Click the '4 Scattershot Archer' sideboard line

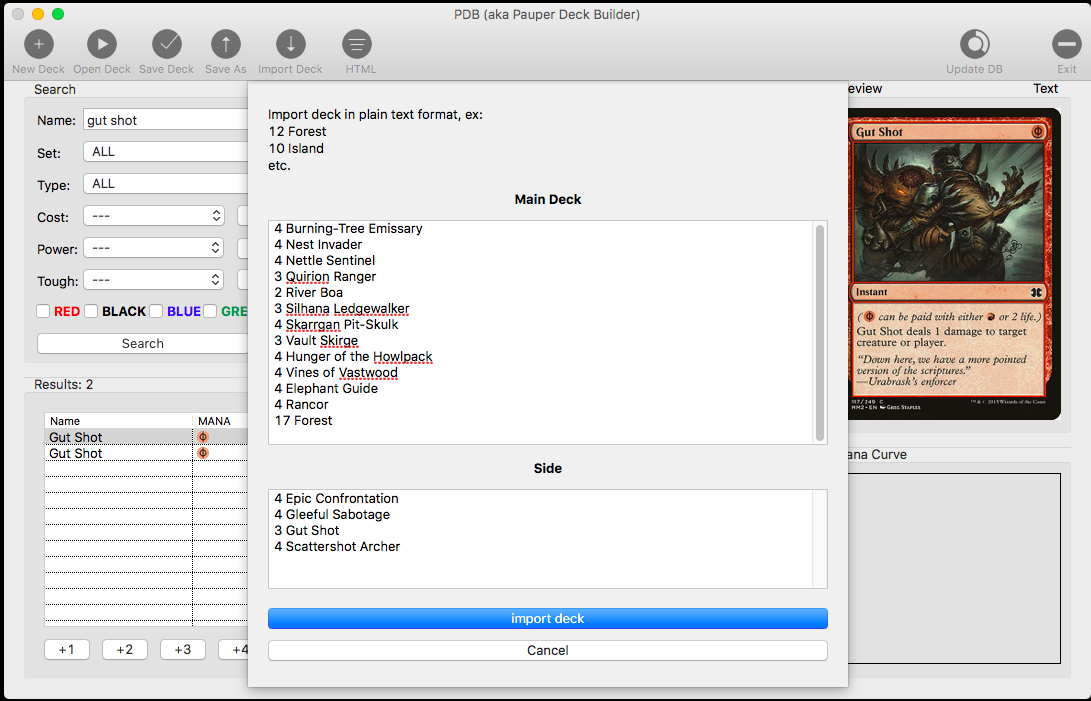click(x=337, y=546)
